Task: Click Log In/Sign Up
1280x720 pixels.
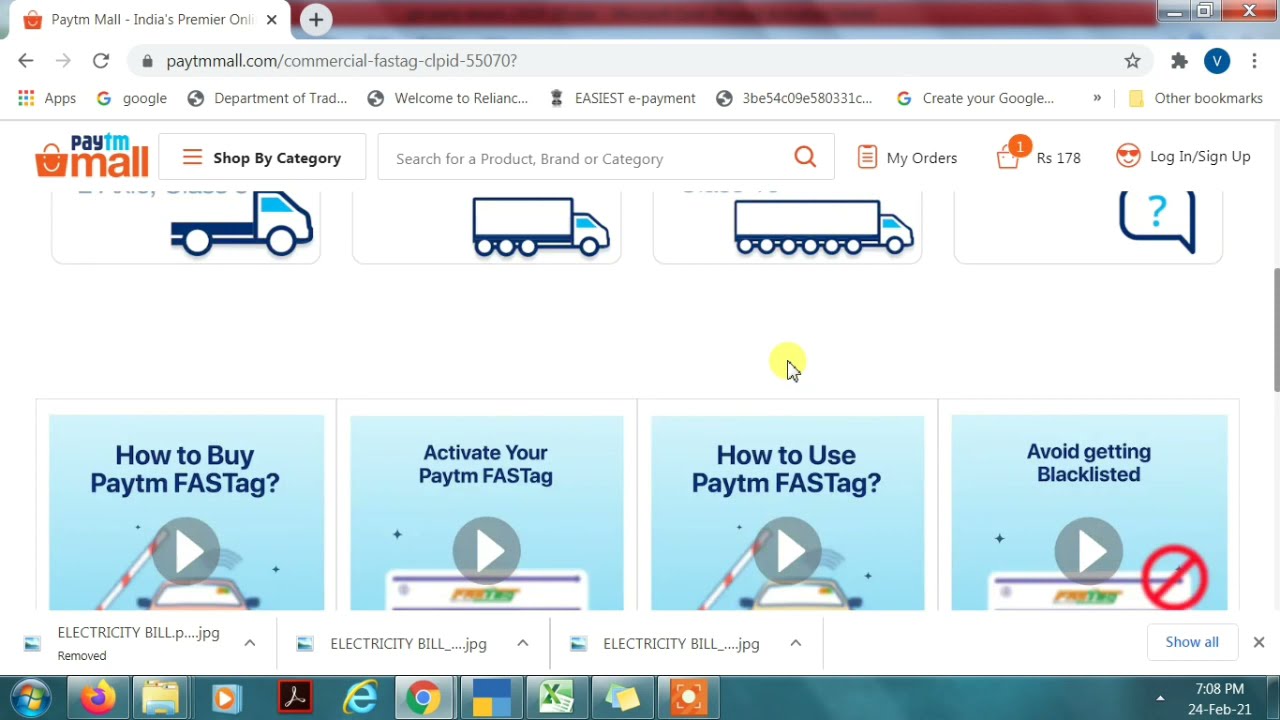Action: click(1183, 156)
